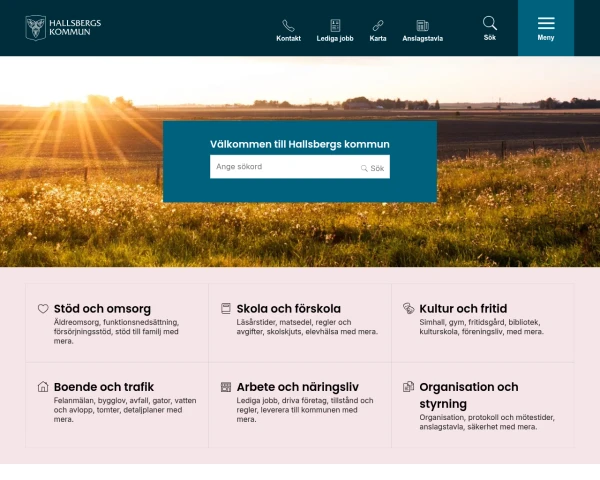Click the magnifier Sök icon in header
The height and width of the screenshot is (480, 600).
tap(489, 23)
